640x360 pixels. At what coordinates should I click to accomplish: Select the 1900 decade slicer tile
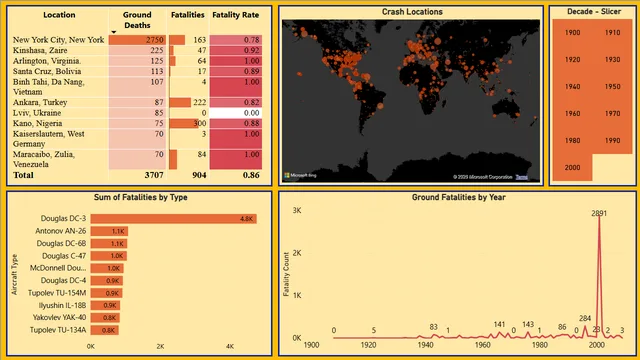pyautogui.click(x=572, y=33)
